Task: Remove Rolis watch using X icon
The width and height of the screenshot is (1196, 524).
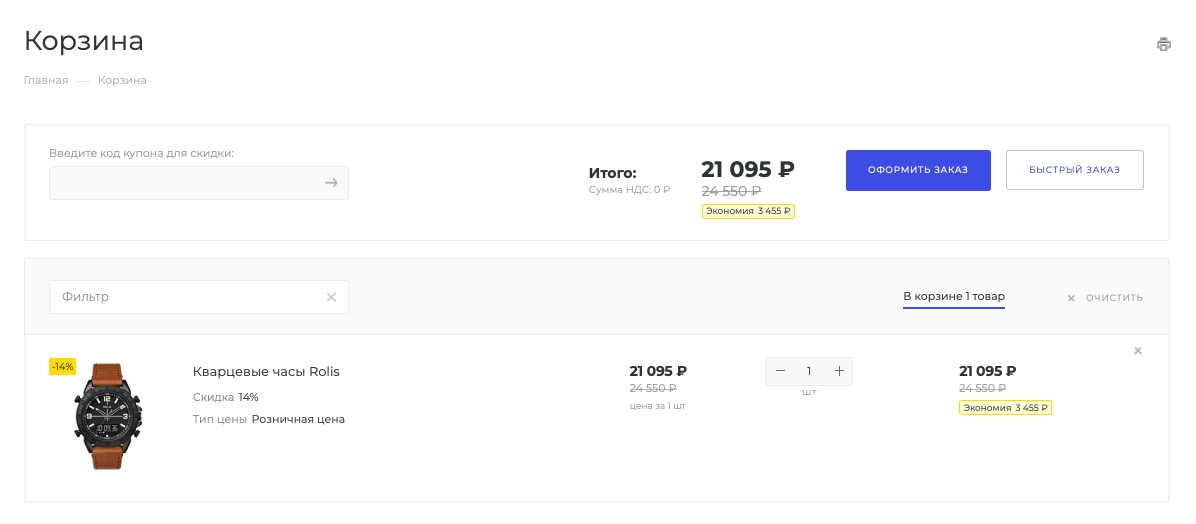Action: click(x=1137, y=351)
